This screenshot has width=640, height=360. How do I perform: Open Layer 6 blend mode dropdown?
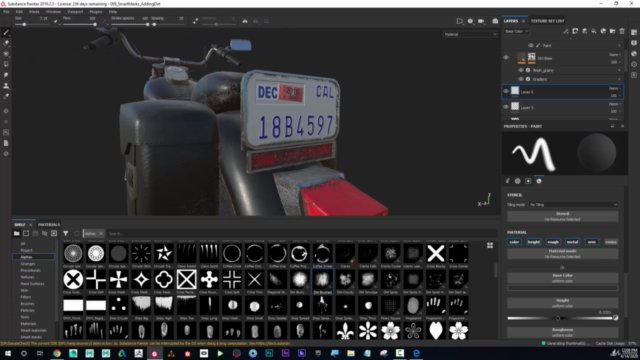[x=615, y=88]
